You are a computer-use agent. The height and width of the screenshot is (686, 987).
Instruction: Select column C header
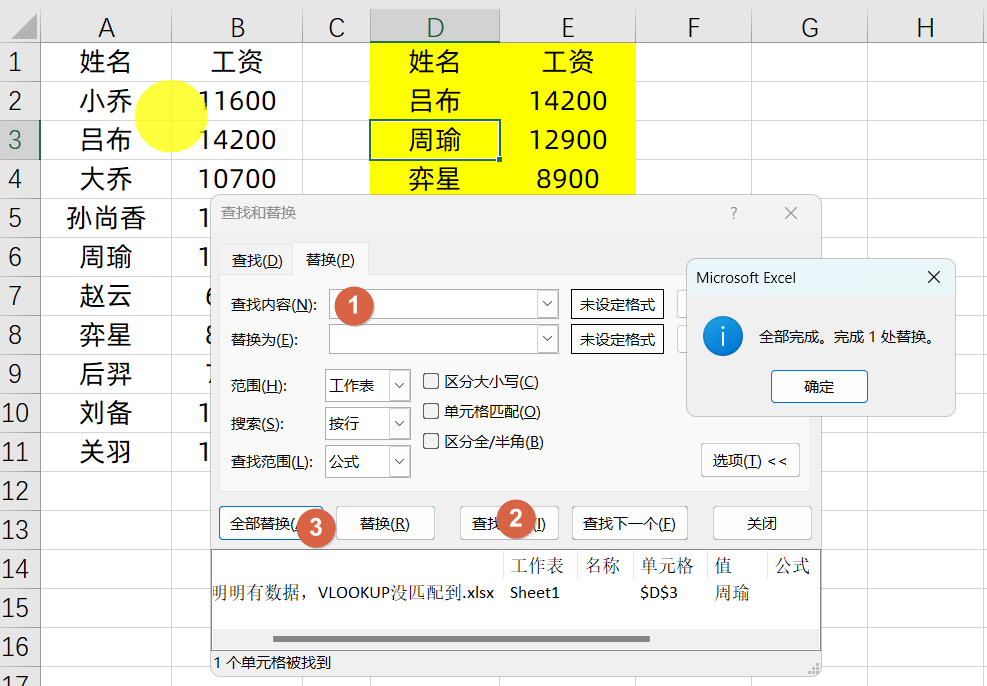point(336,27)
